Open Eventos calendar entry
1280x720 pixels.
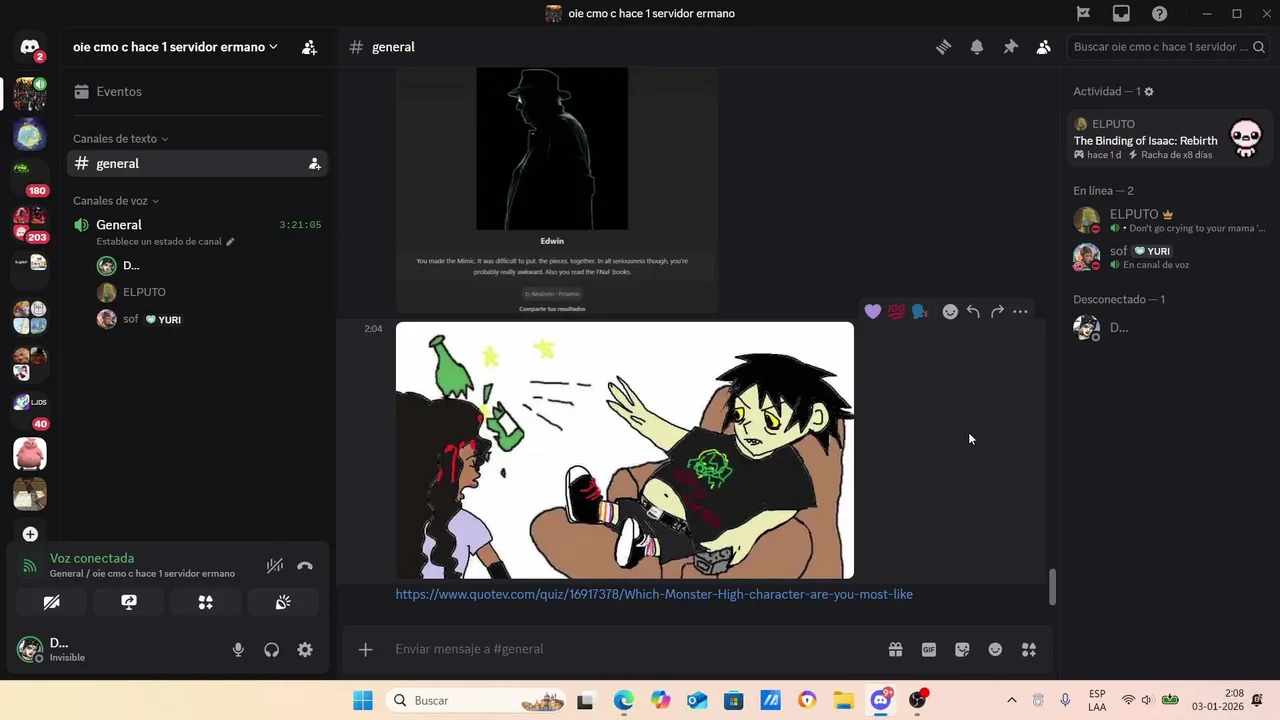point(197,91)
